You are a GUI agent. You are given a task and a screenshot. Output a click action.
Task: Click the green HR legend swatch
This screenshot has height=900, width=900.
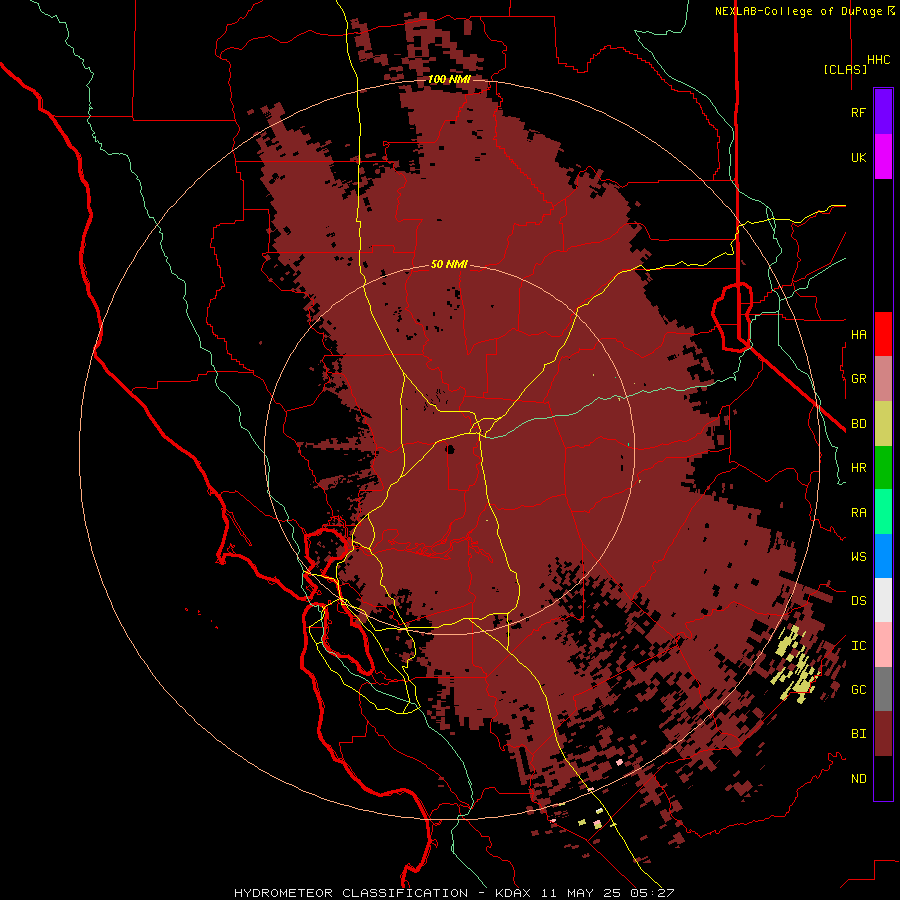coord(883,468)
